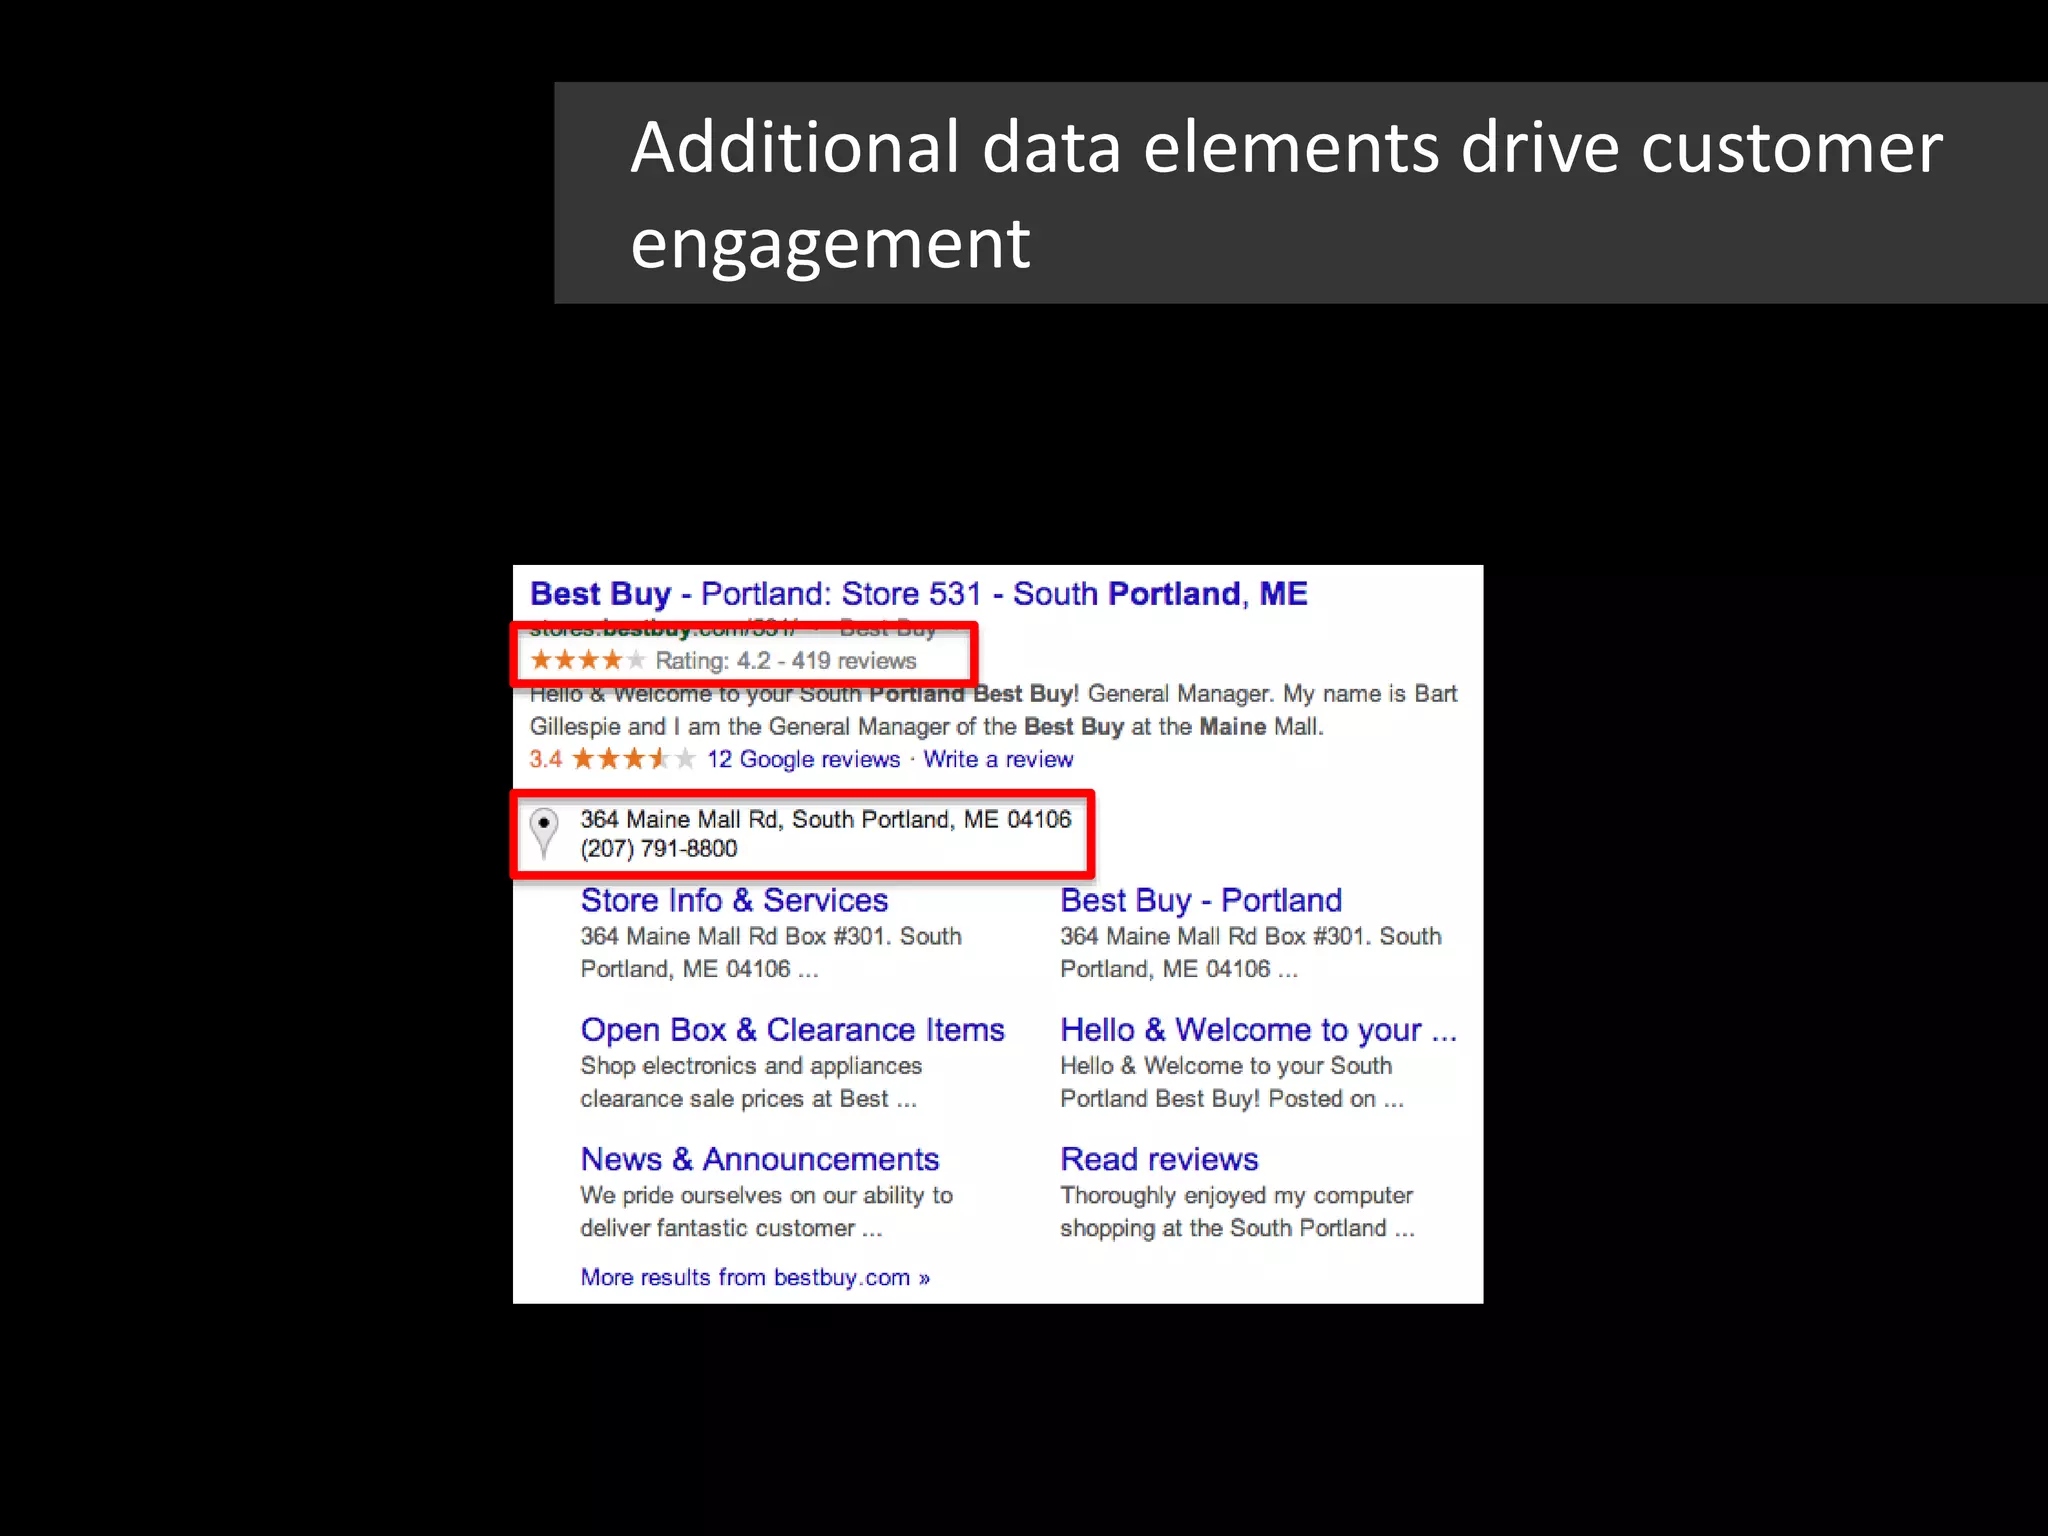Click More results from bestbuy.com
This screenshot has width=2048, height=1536.
pos(755,1277)
